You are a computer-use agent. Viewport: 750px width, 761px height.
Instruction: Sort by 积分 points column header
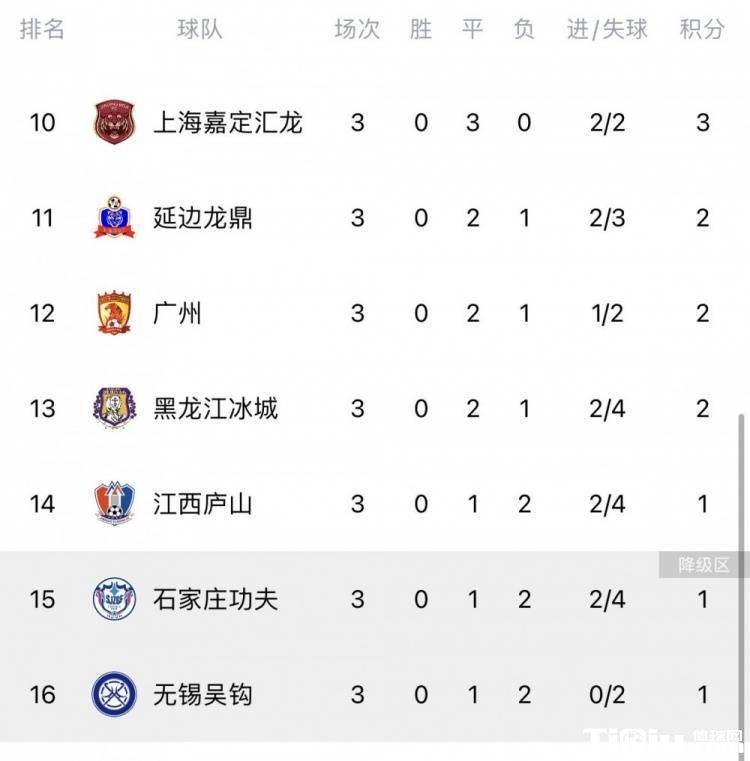coord(702,29)
